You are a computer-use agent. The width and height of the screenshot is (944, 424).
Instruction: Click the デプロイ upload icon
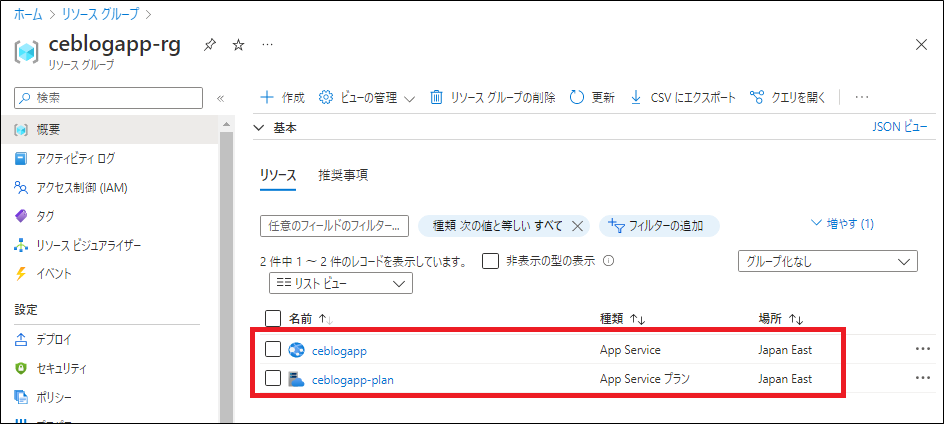[x=21, y=340]
